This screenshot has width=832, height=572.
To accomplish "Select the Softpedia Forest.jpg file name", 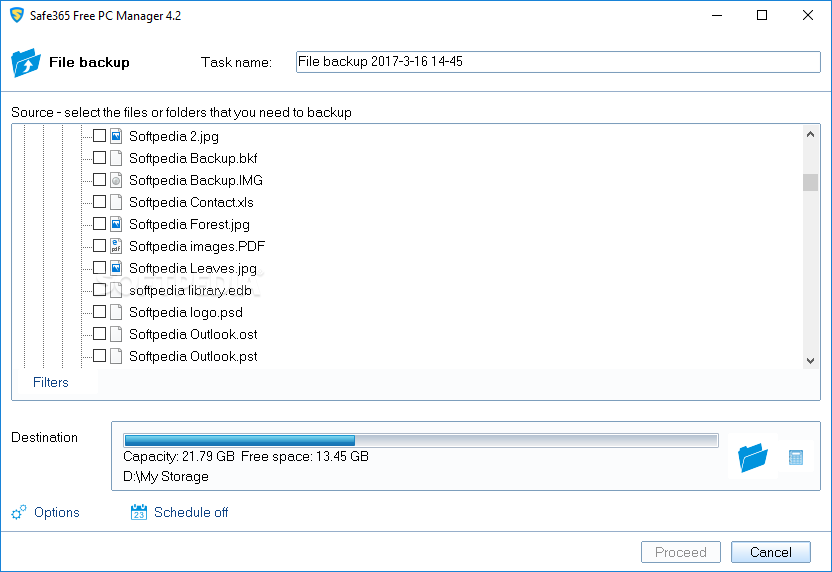I will click(189, 224).
